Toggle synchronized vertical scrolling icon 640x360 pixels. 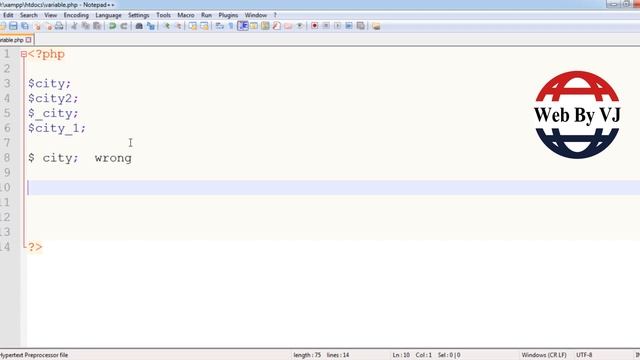coord(193,26)
